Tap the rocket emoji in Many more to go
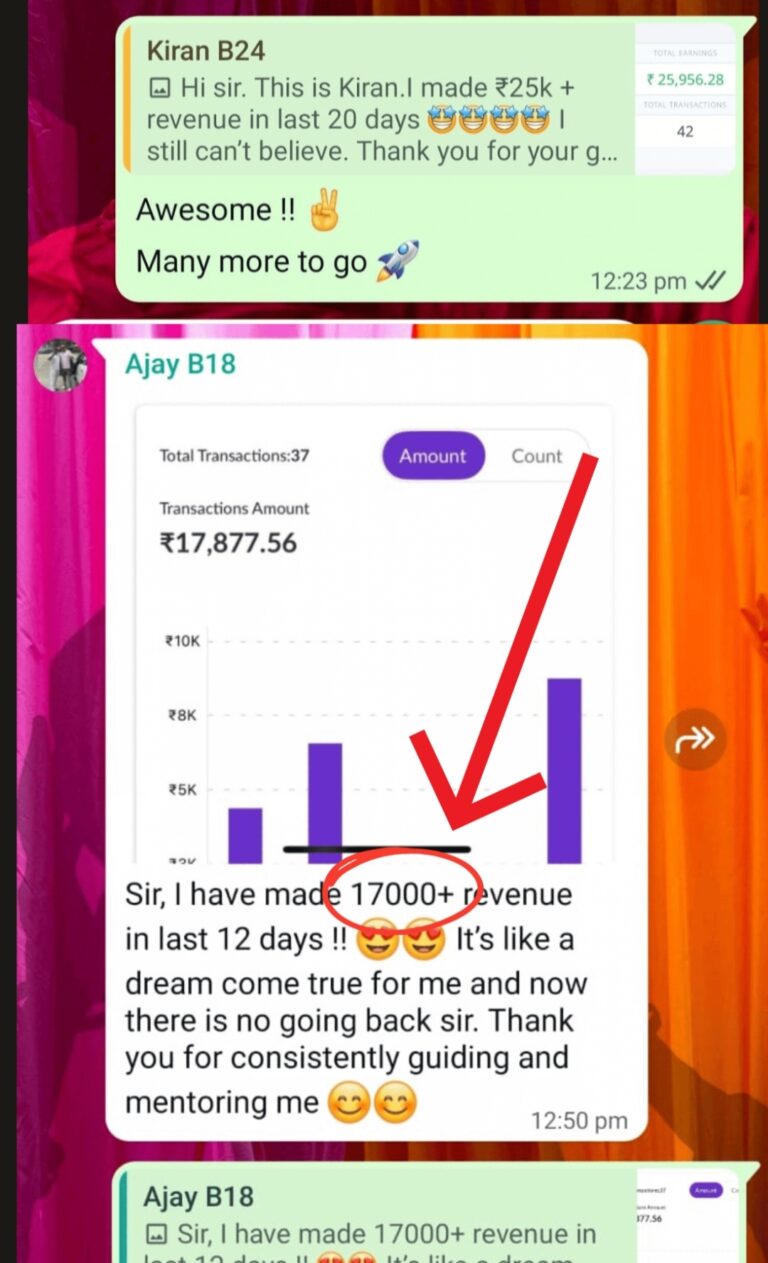 (398, 261)
